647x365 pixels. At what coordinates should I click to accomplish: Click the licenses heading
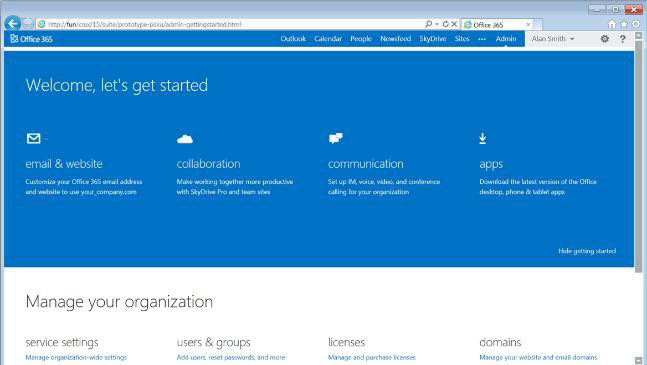click(x=347, y=342)
